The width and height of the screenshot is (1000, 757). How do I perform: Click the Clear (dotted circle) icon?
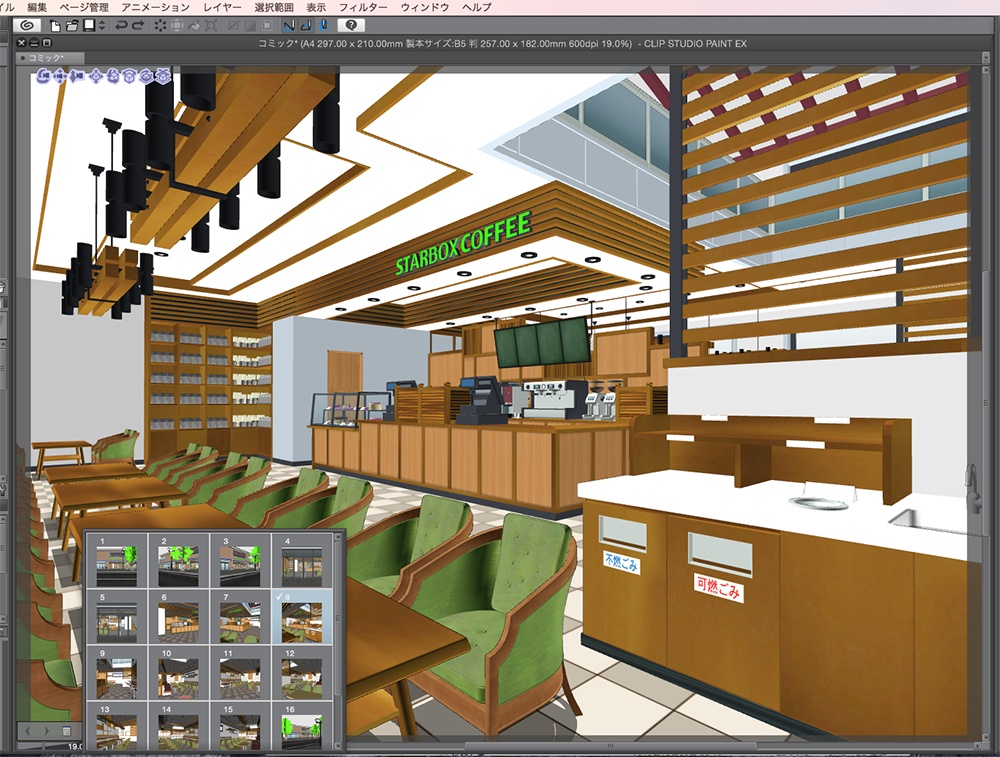(x=160, y=26)
